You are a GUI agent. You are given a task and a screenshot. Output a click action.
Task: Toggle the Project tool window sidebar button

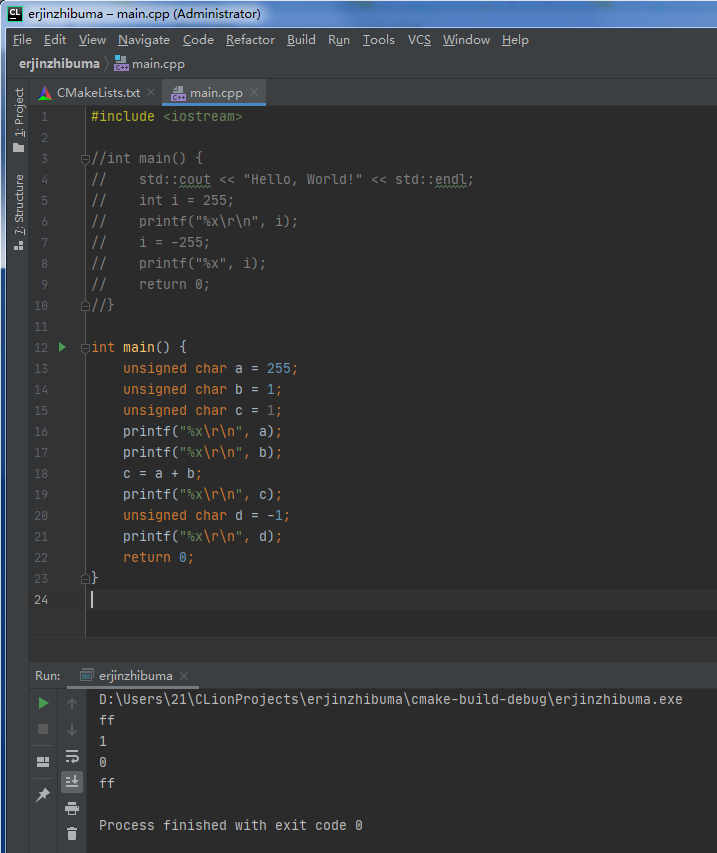[18, 120]
